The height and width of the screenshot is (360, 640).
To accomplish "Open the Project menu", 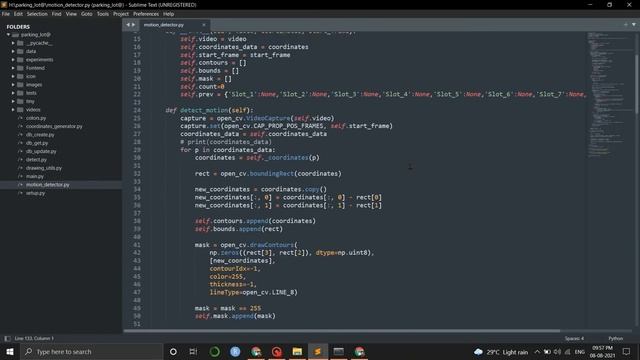I will [x=121, y=14].
